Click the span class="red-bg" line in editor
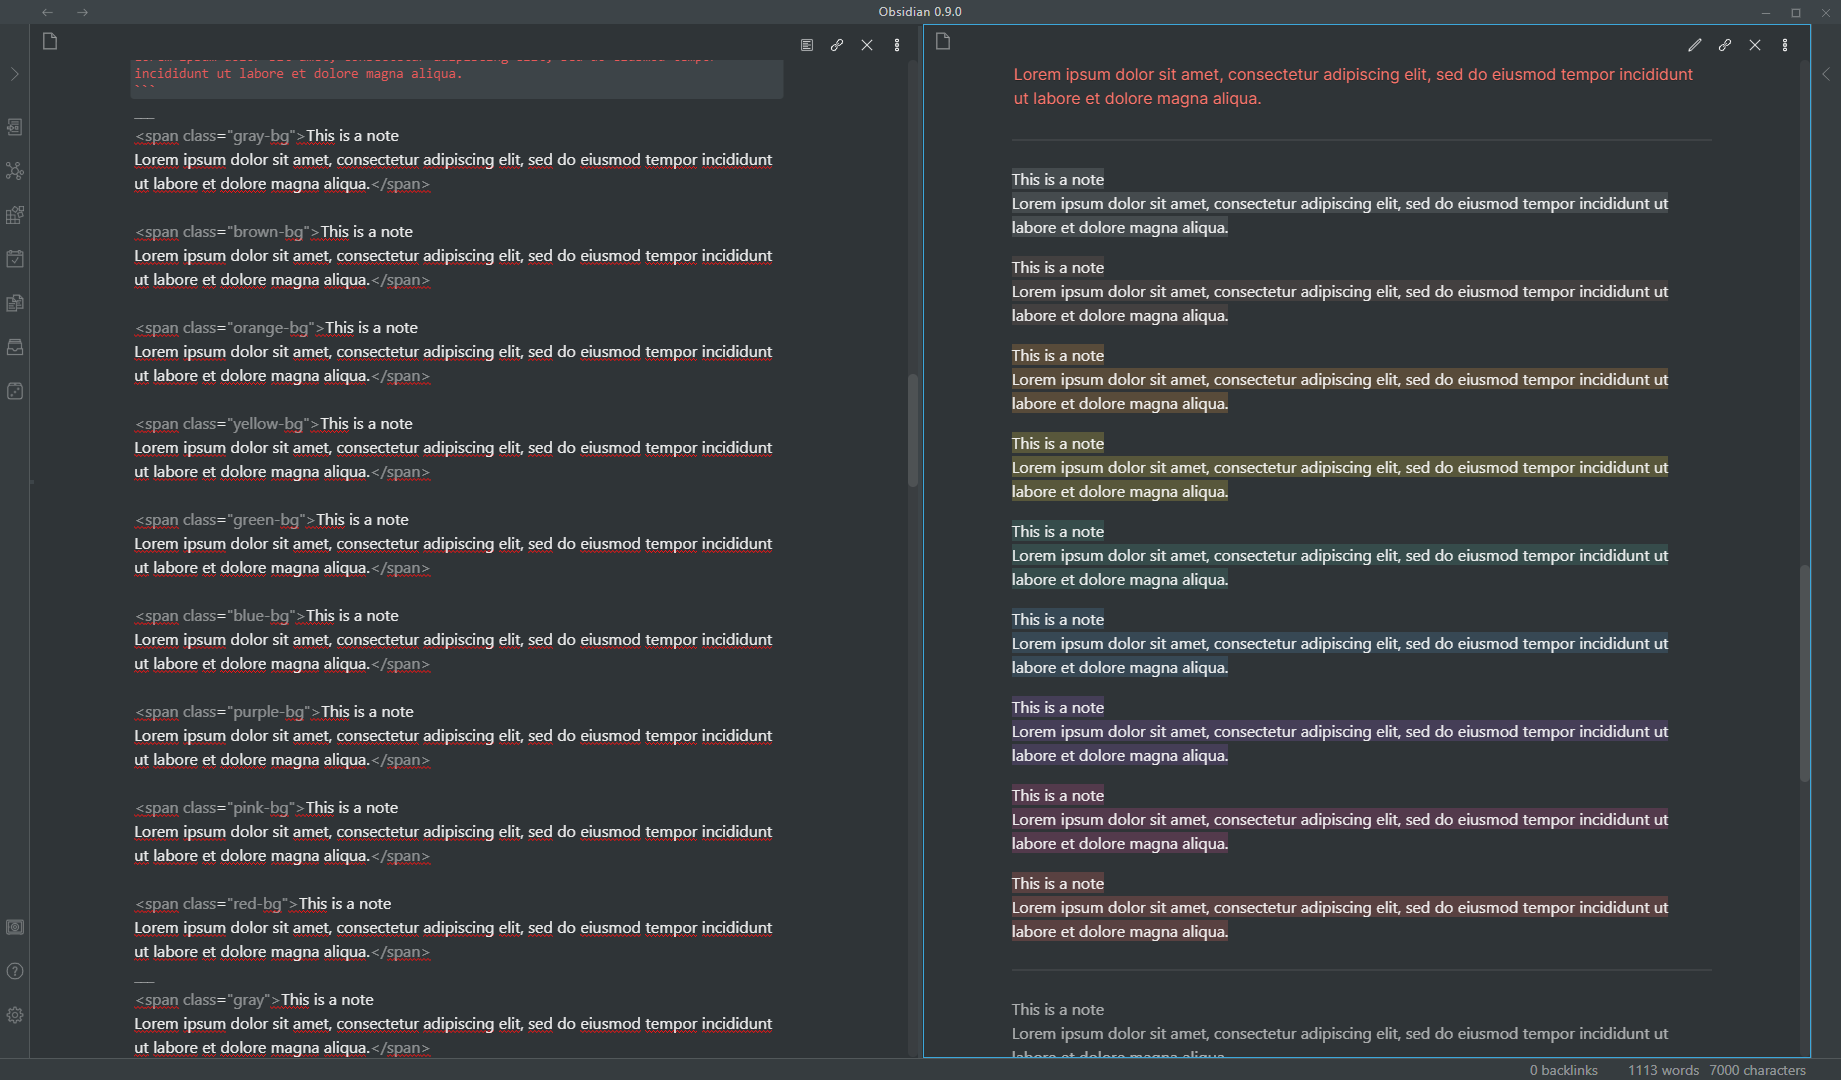 coord(263,904)
